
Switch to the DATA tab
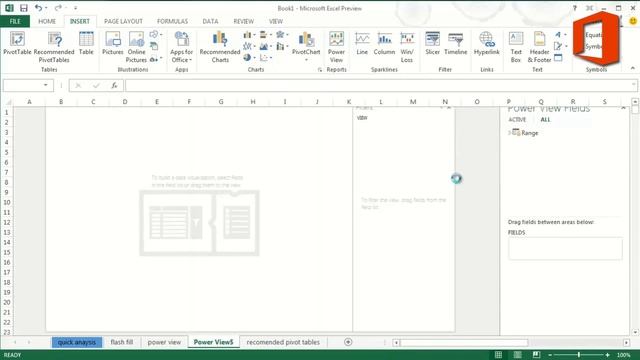pyautogui.click(x=210, y=21)
